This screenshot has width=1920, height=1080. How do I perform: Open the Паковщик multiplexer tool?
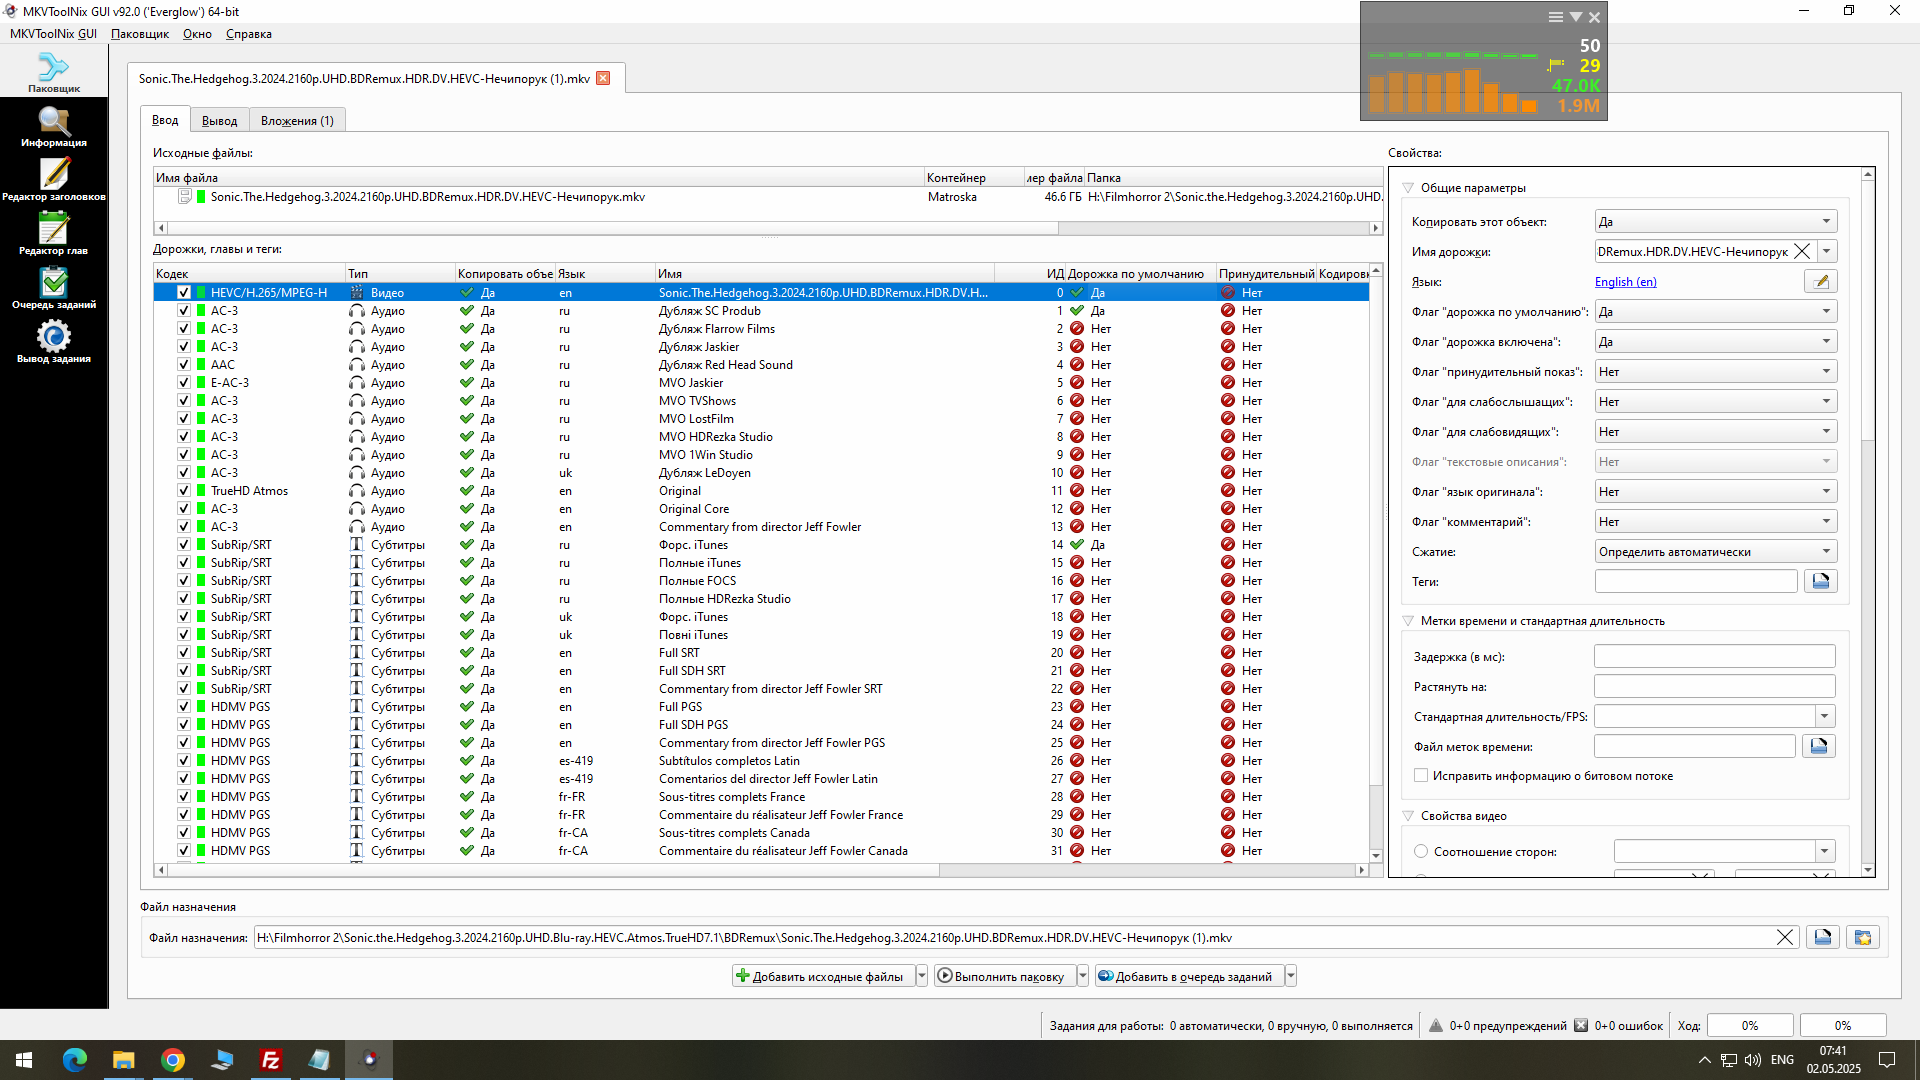(x=54, y=73)
